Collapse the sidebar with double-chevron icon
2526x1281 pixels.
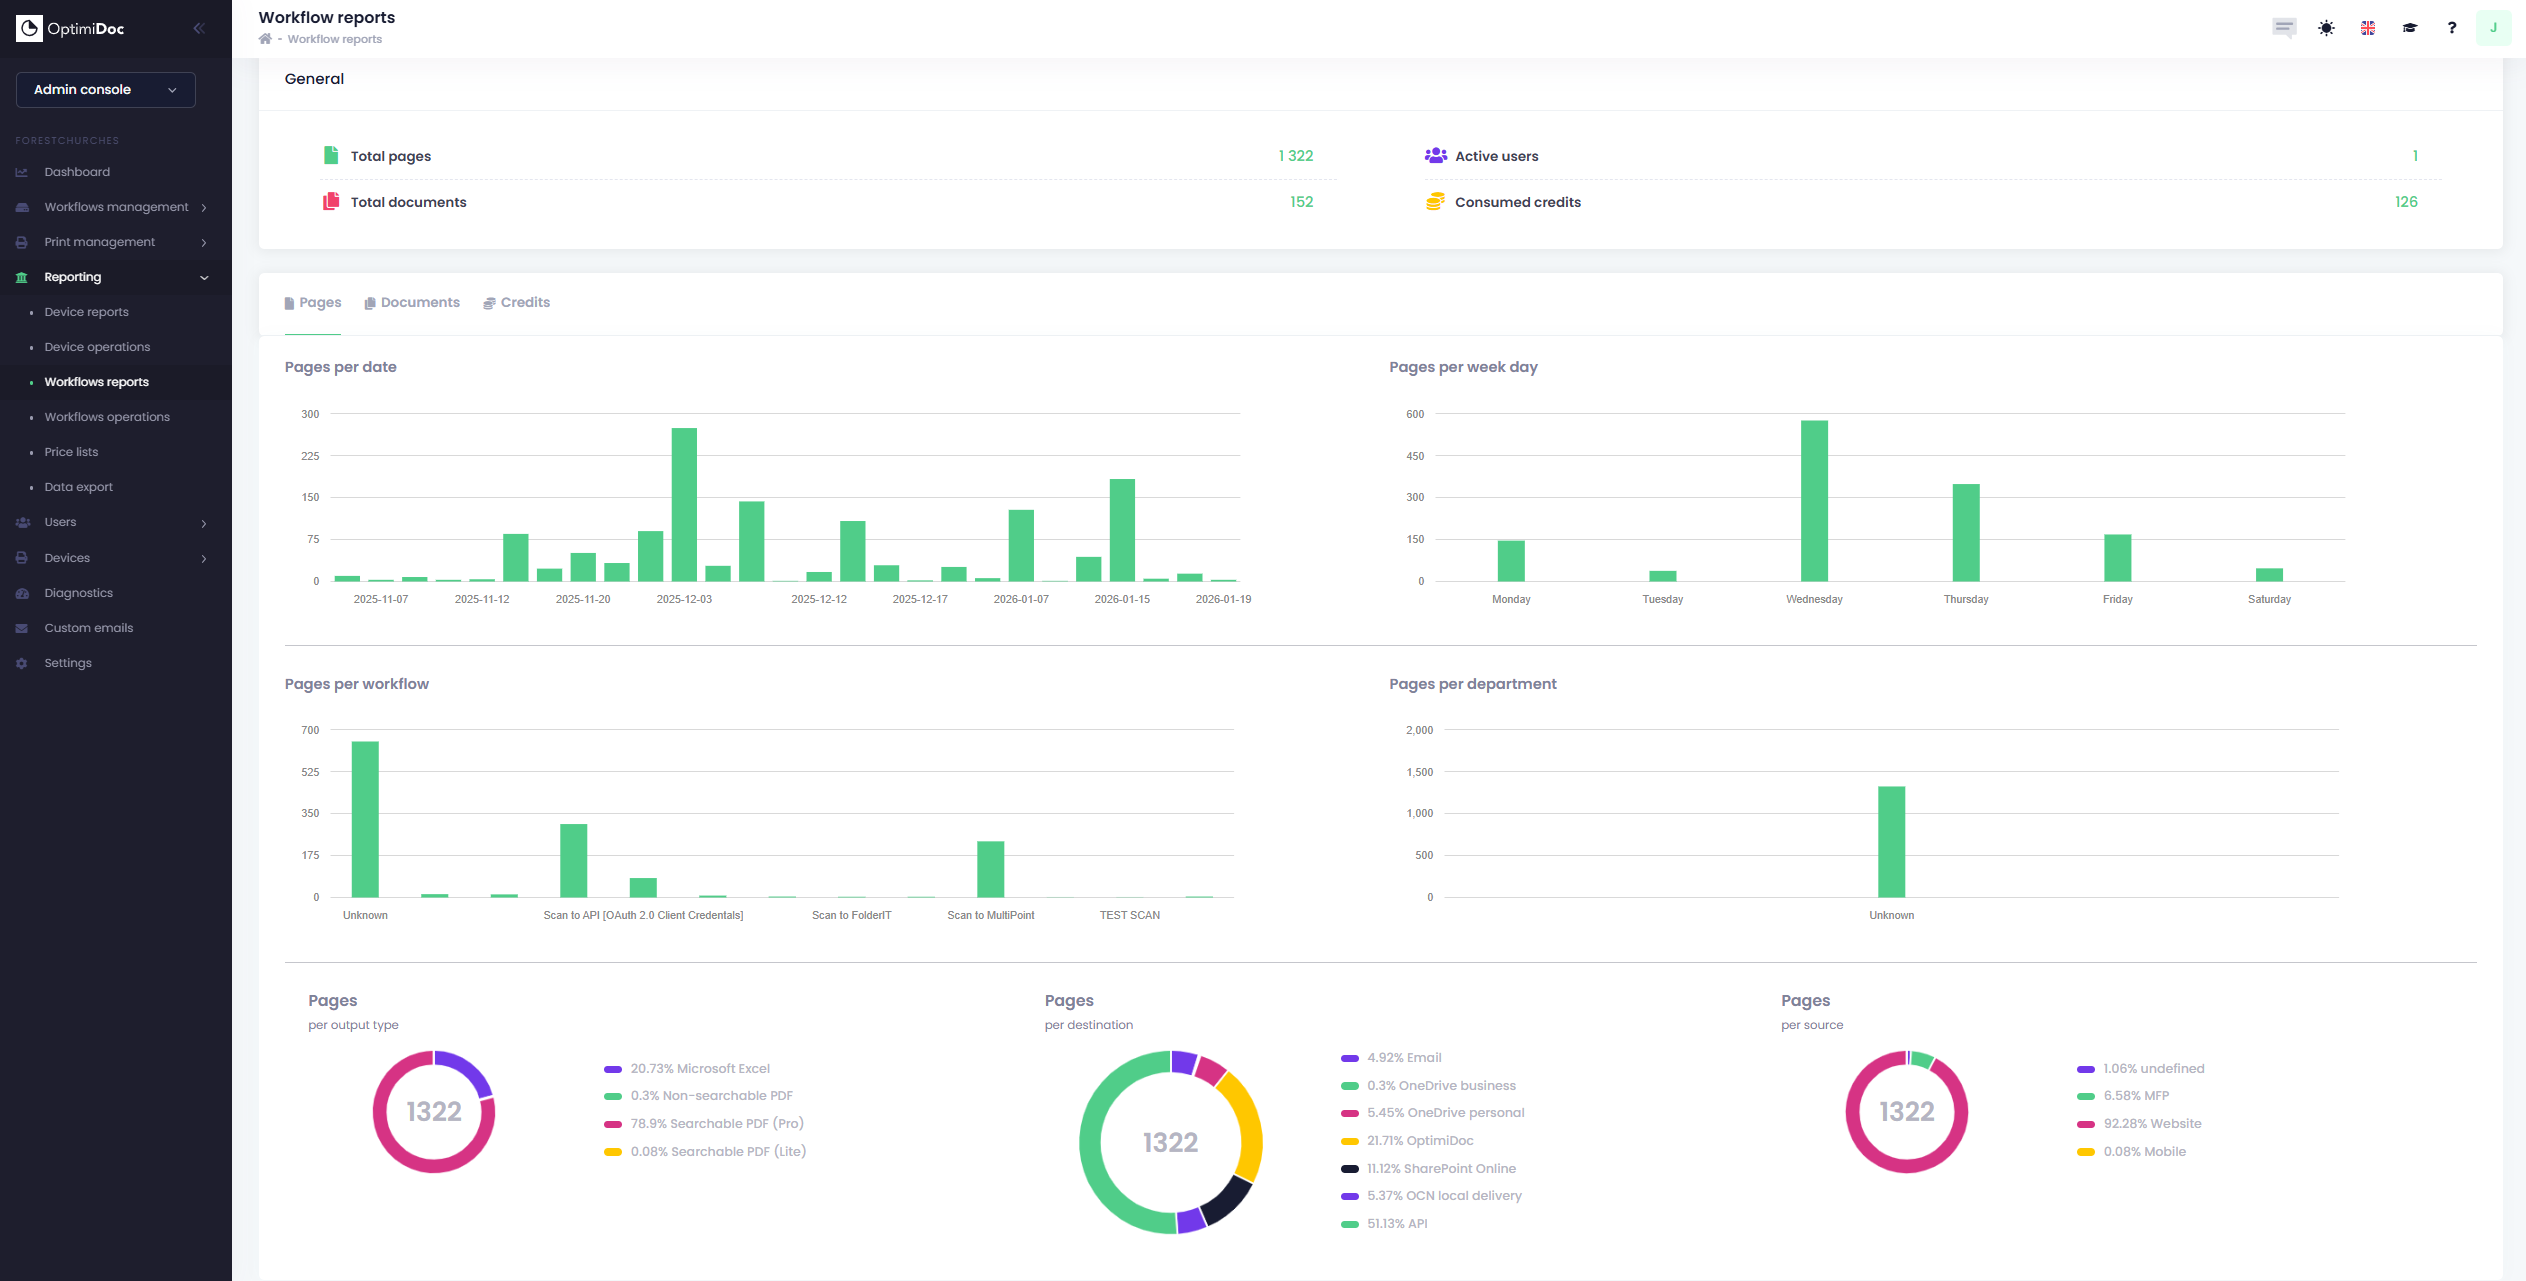pyautogui.click(x=199, y=28)
